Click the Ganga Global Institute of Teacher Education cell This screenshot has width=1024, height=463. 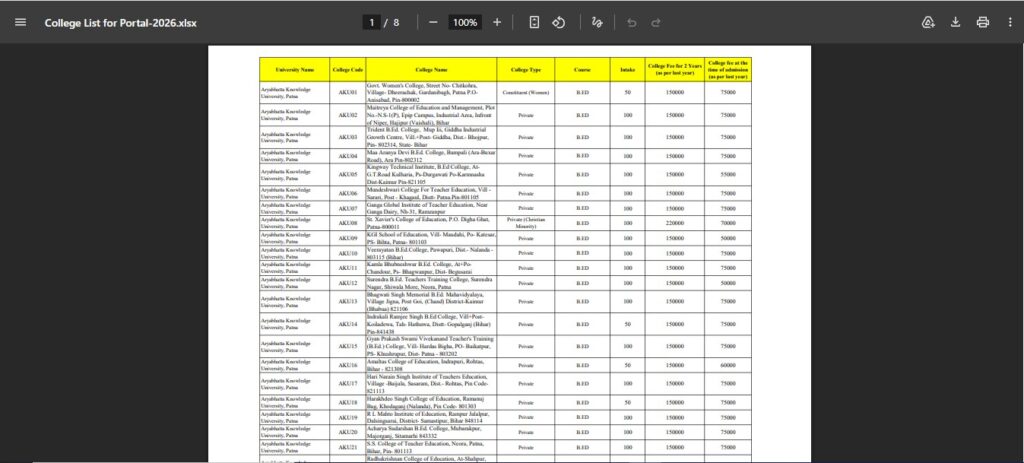(x=431, y=208)
